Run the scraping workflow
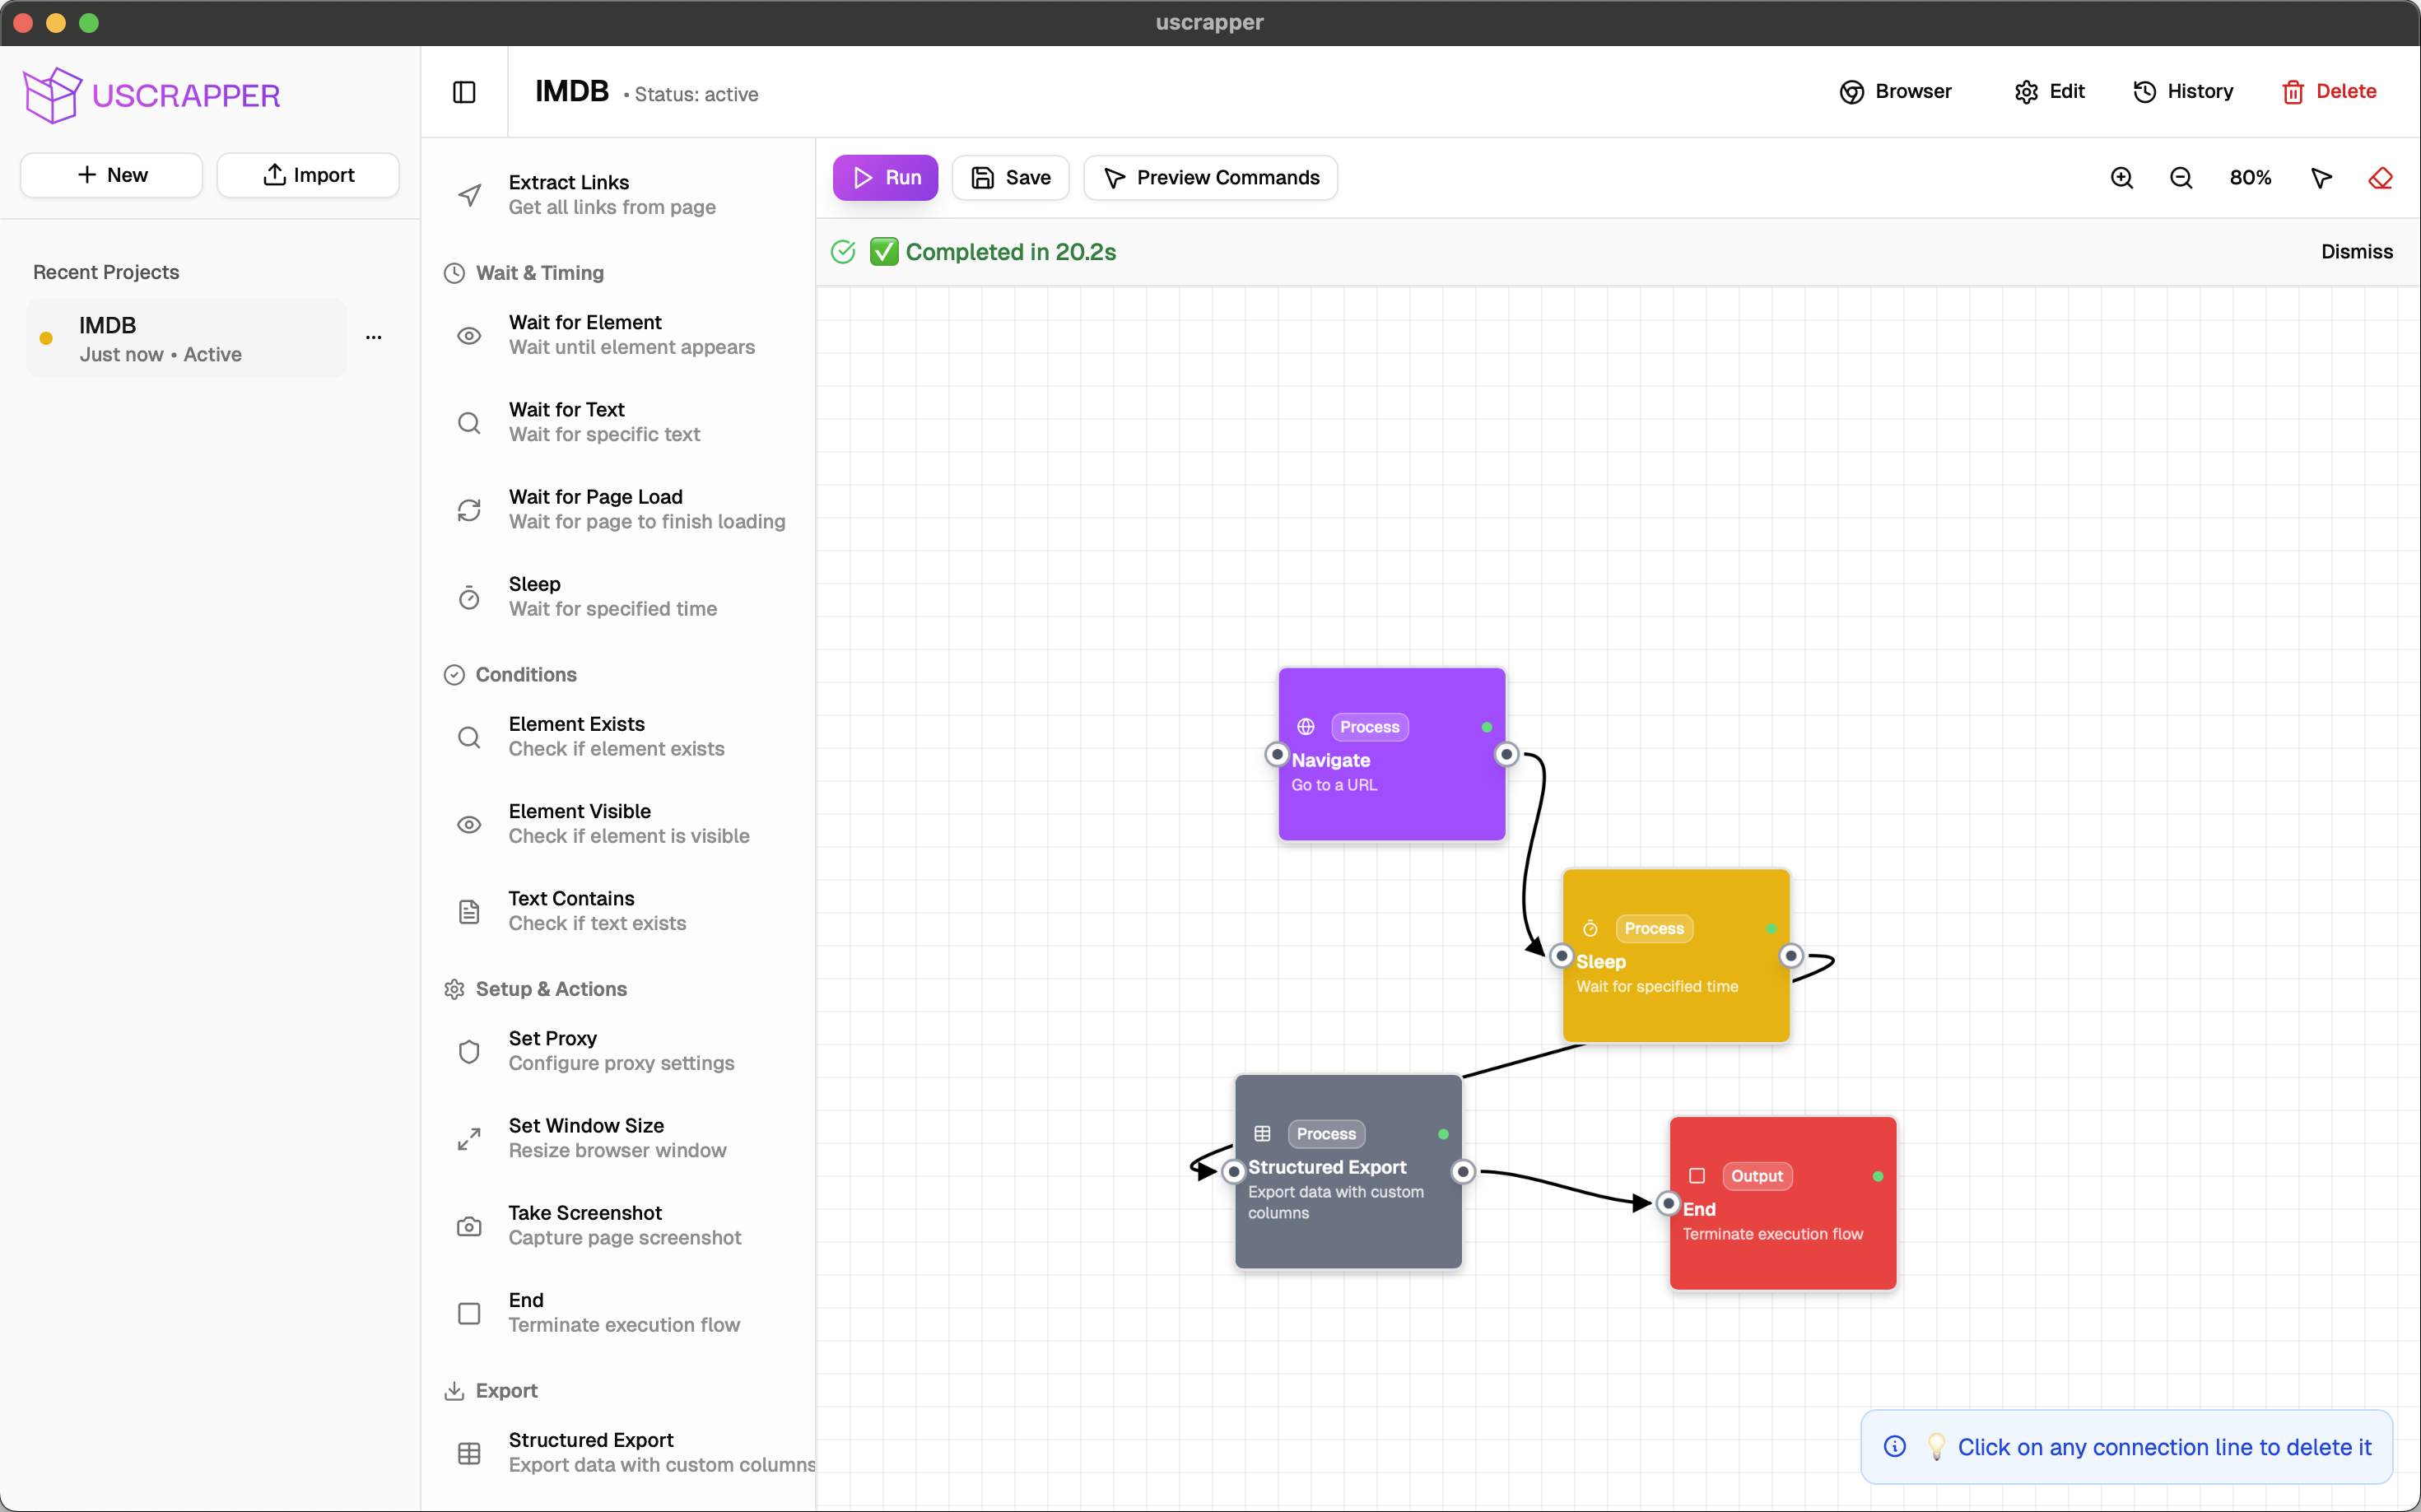 pyautogui.click(x=885, y=178)
